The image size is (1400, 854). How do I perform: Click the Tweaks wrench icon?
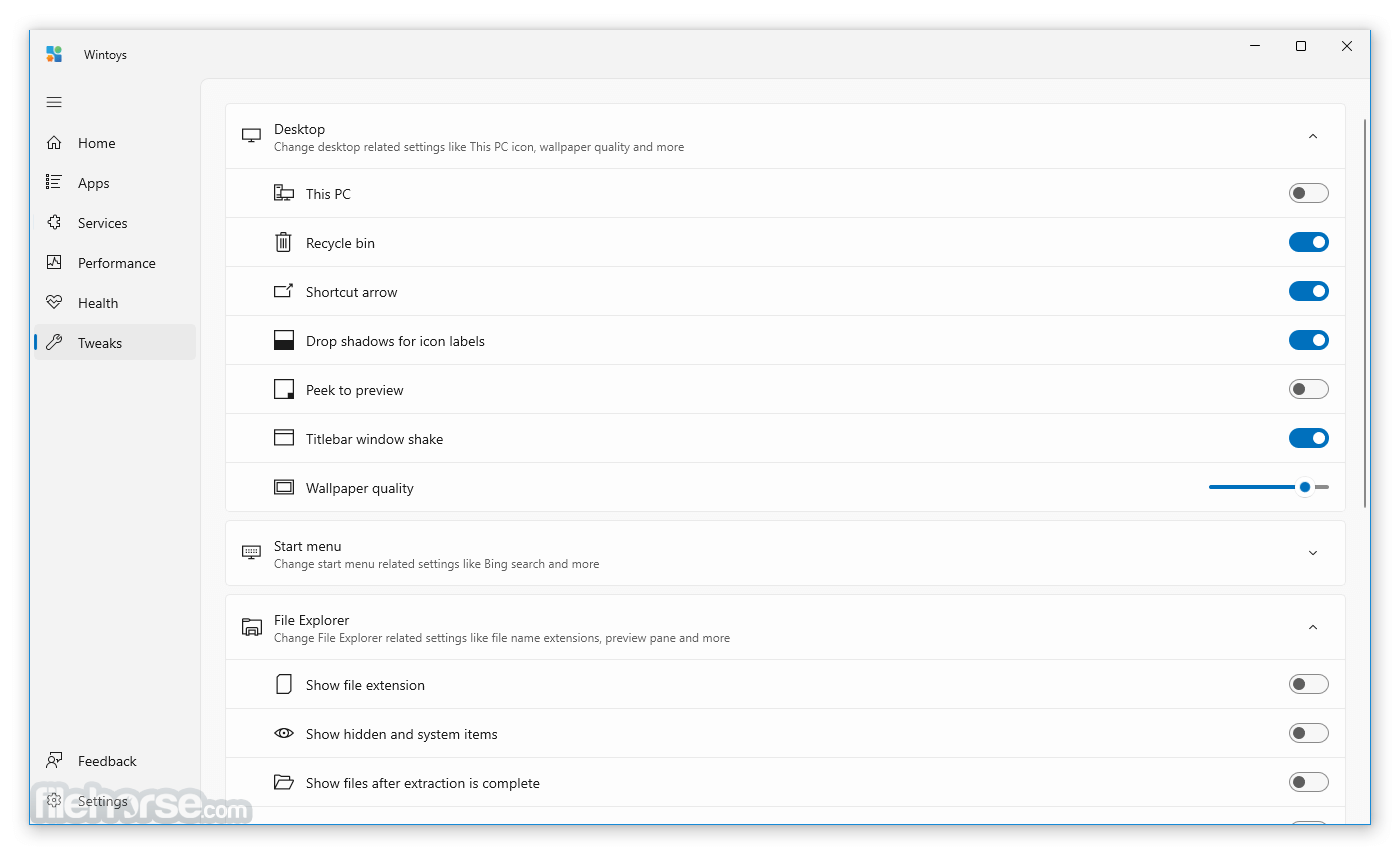click(54, 342)
